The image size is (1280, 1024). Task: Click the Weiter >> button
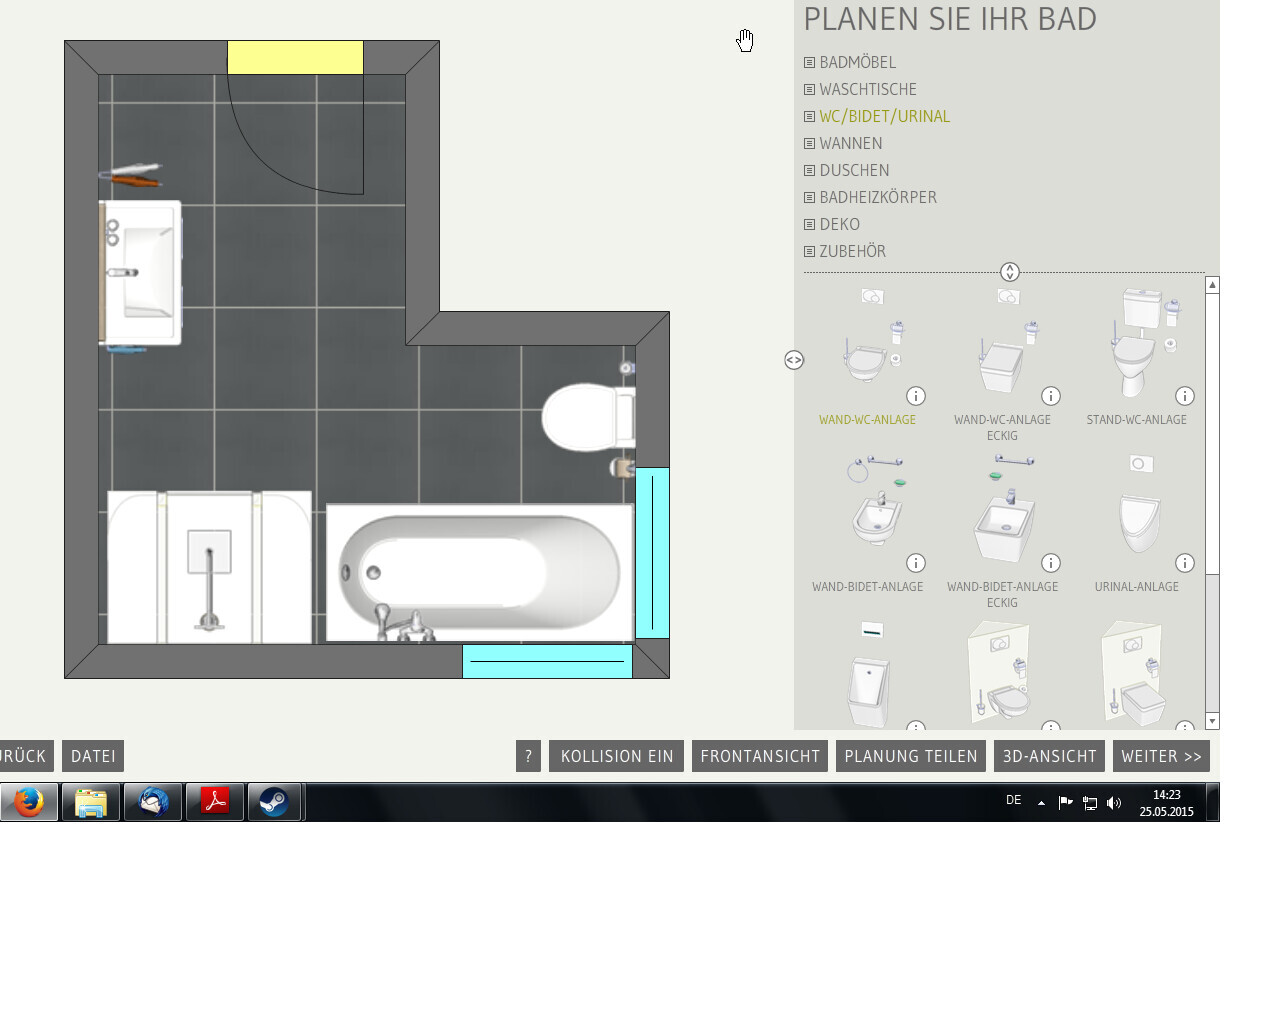[1161, 756]
